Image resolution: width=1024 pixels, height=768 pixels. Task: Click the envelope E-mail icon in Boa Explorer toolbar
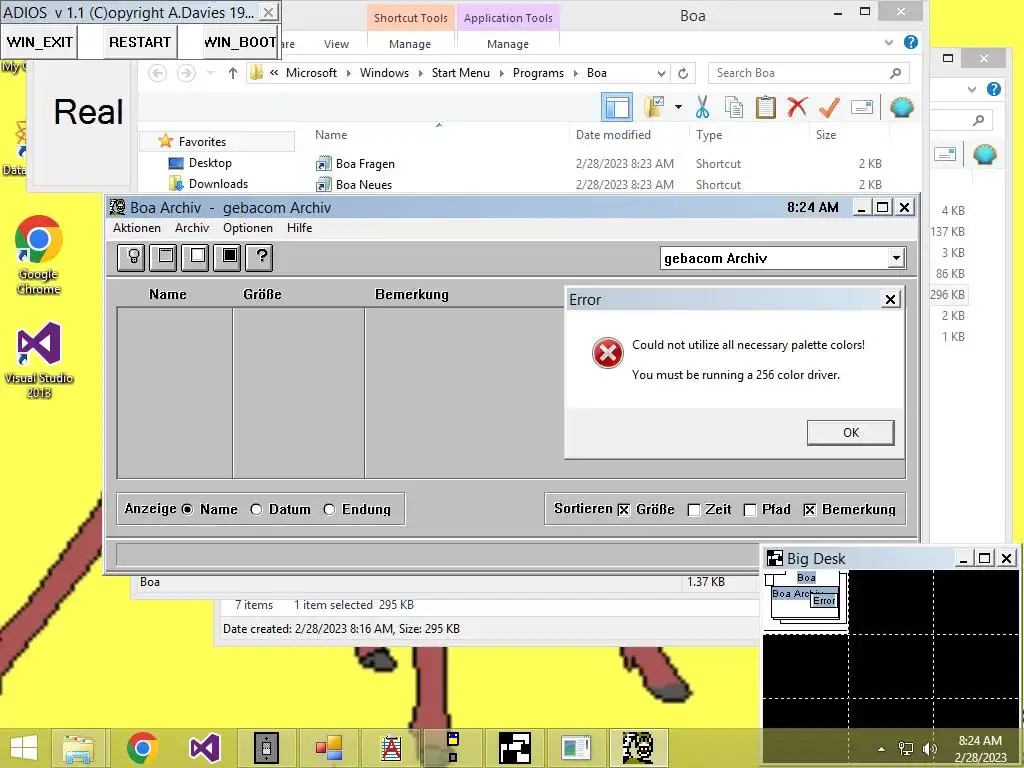coord(862,107)
